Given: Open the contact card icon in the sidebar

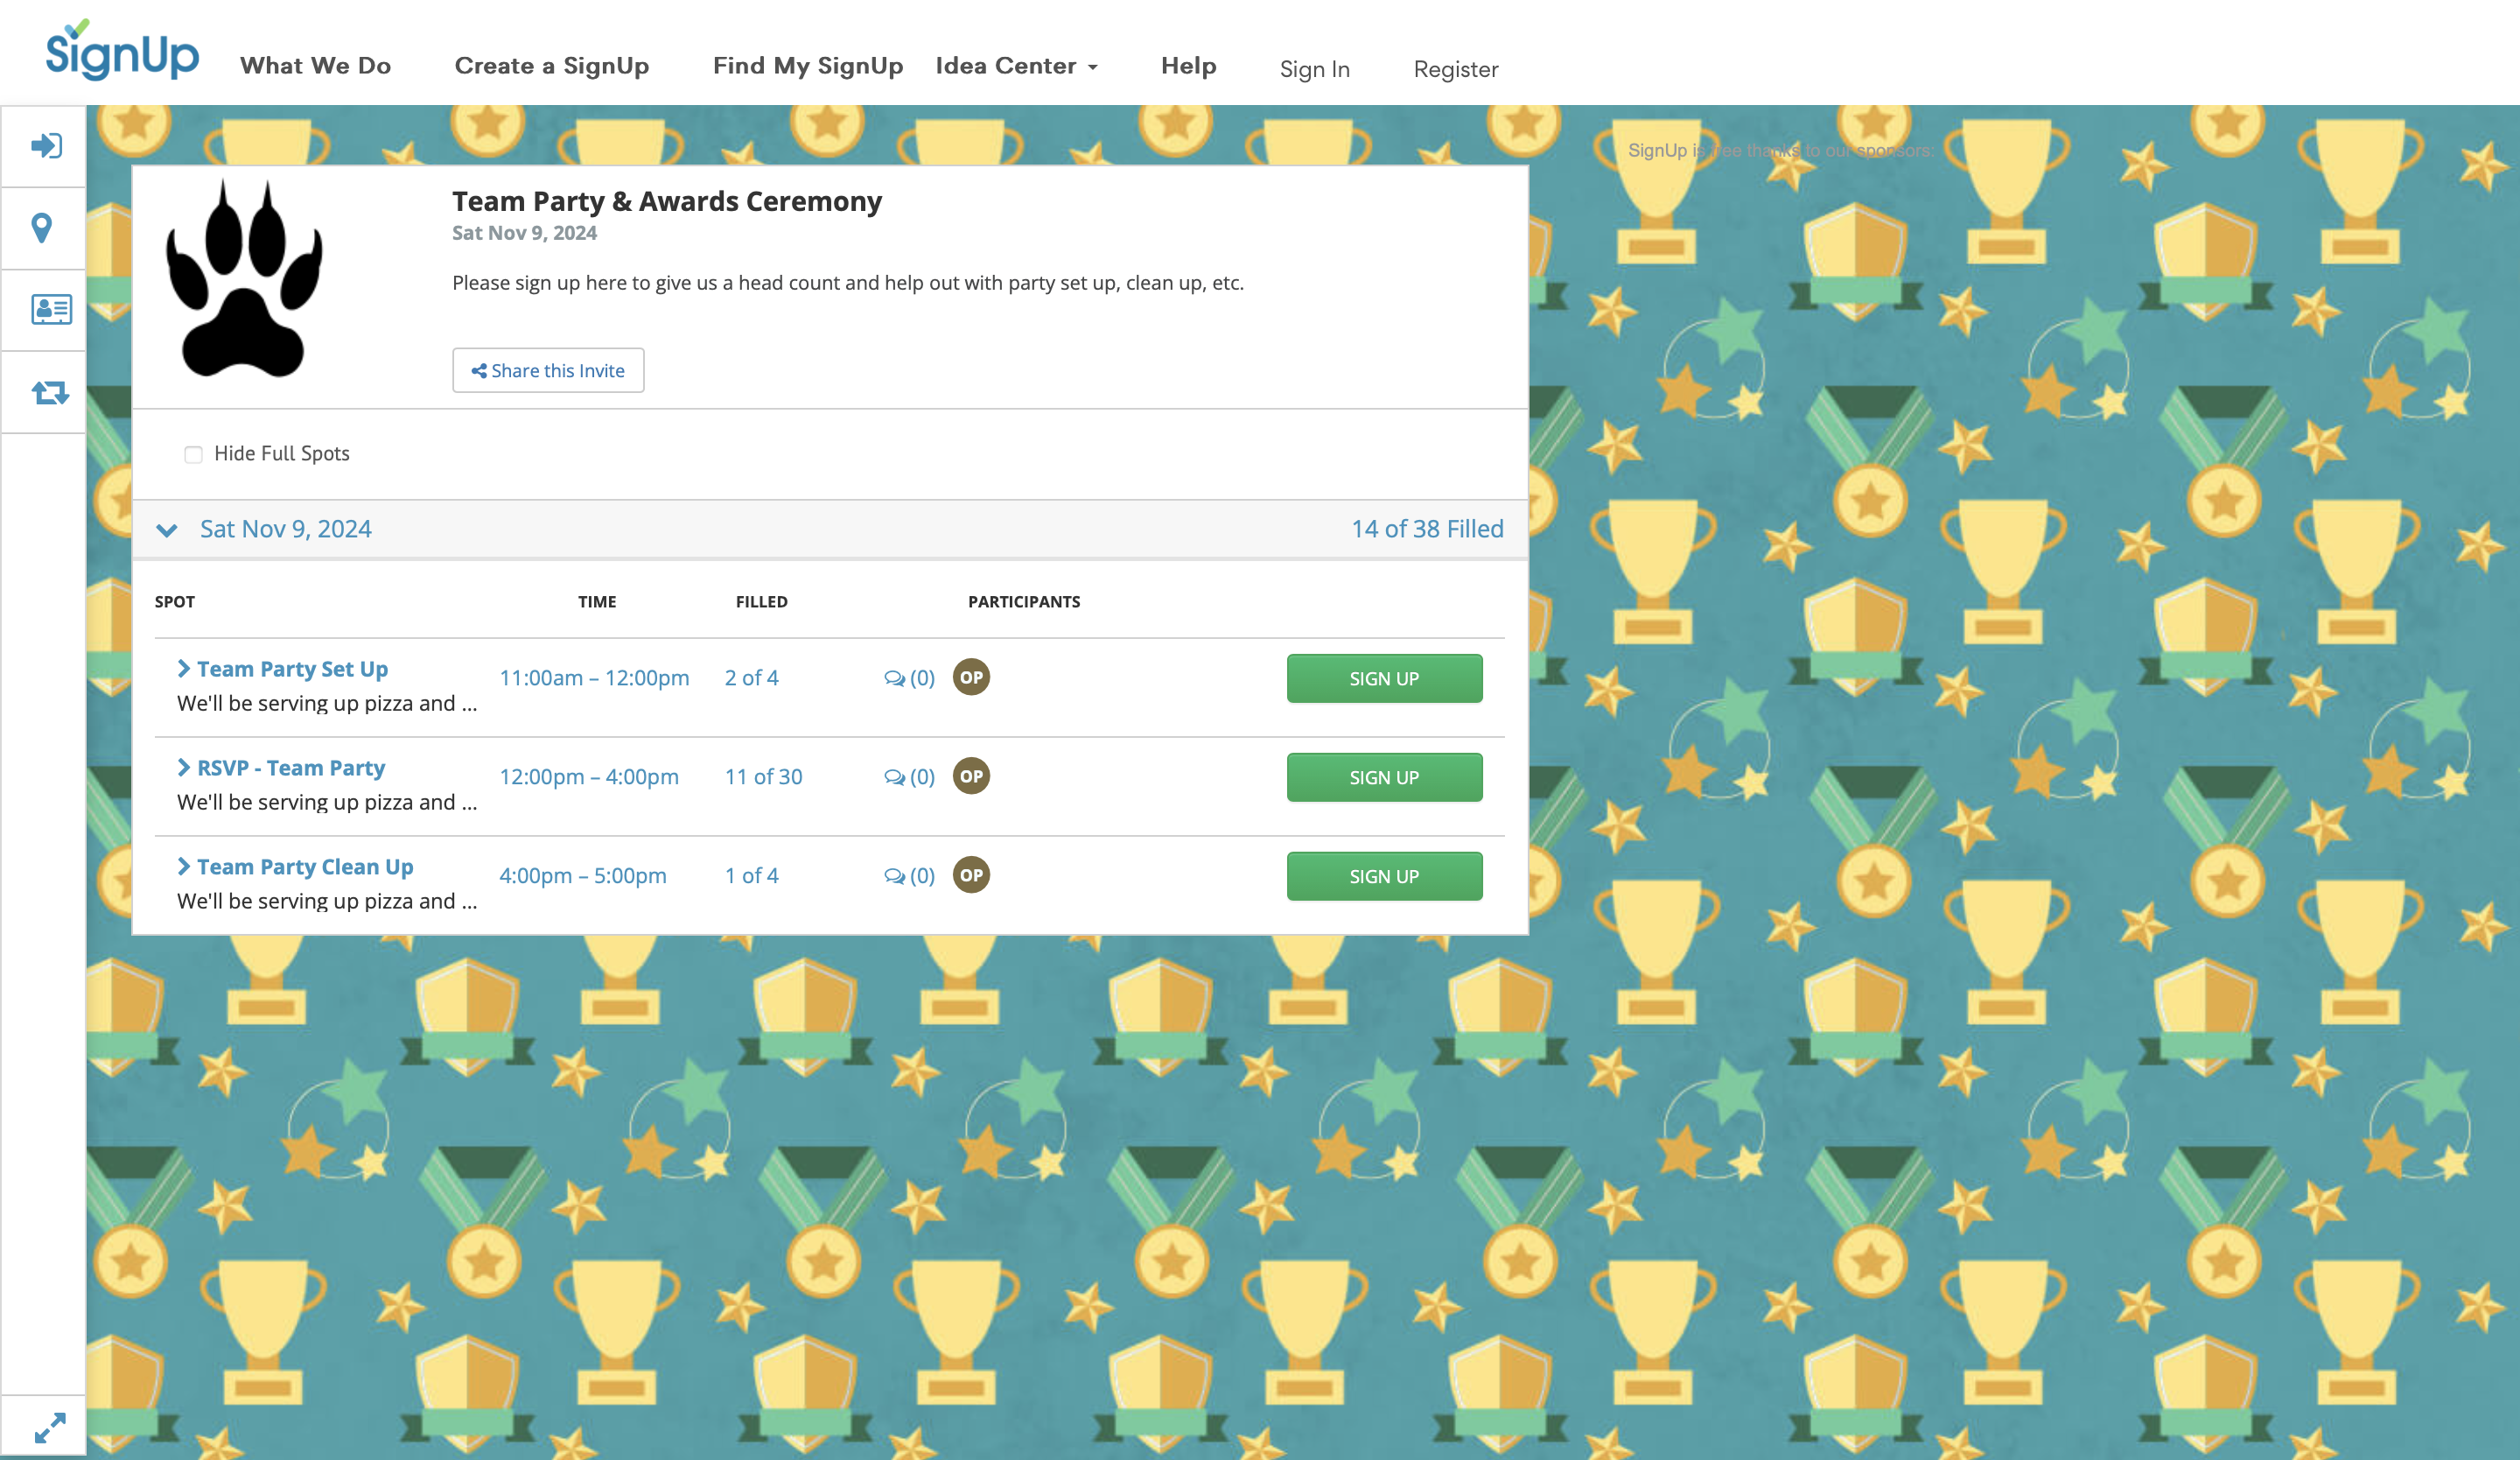Looking at the screenshot, I should pyautogui.click(x=44, y=309).
